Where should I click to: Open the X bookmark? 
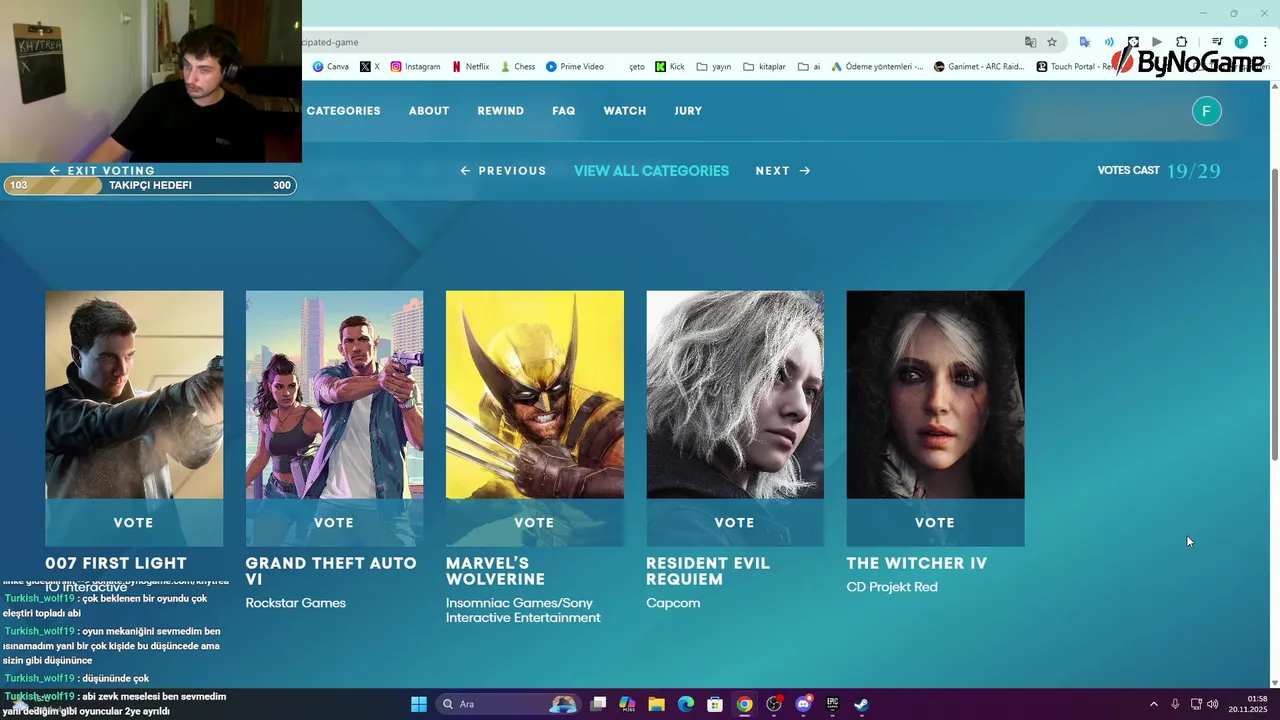[x=369, y=67]
